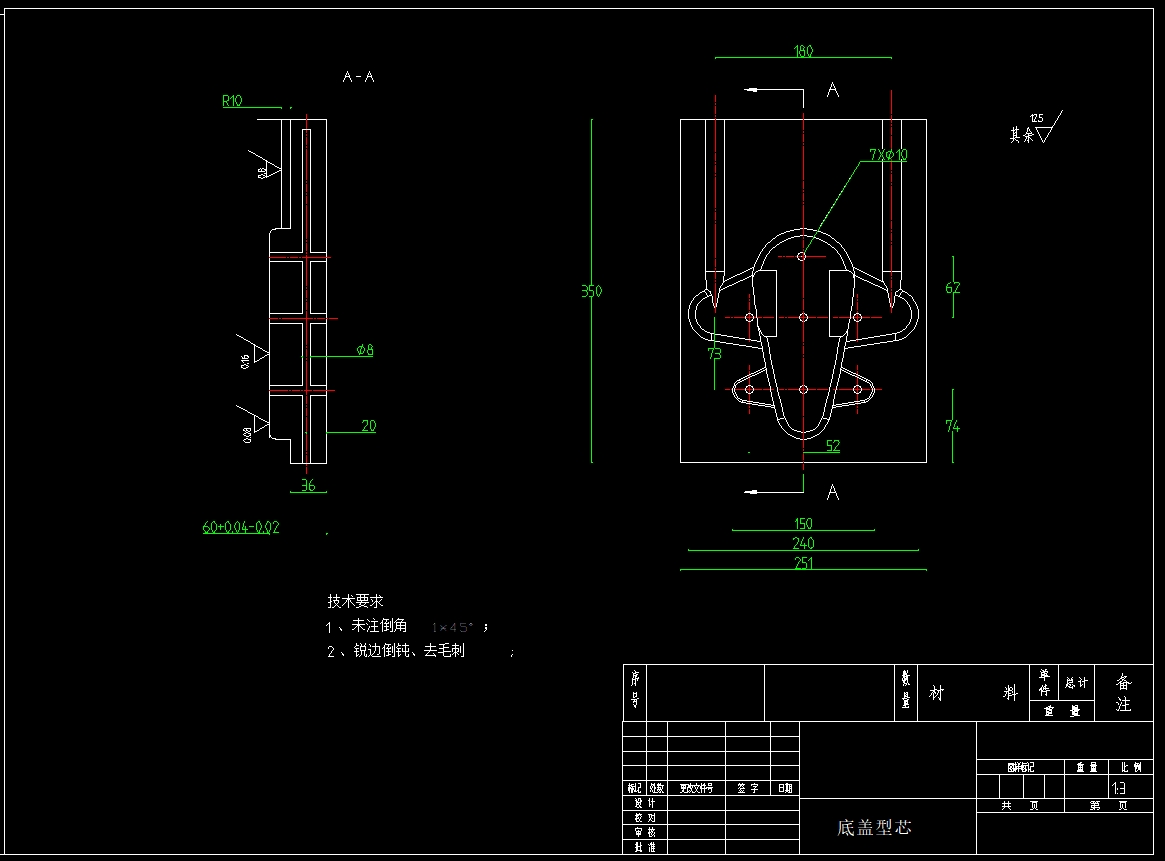1165x861 pixels.
Task: Select the 1:3 scale value
Action: [1119, 788]
